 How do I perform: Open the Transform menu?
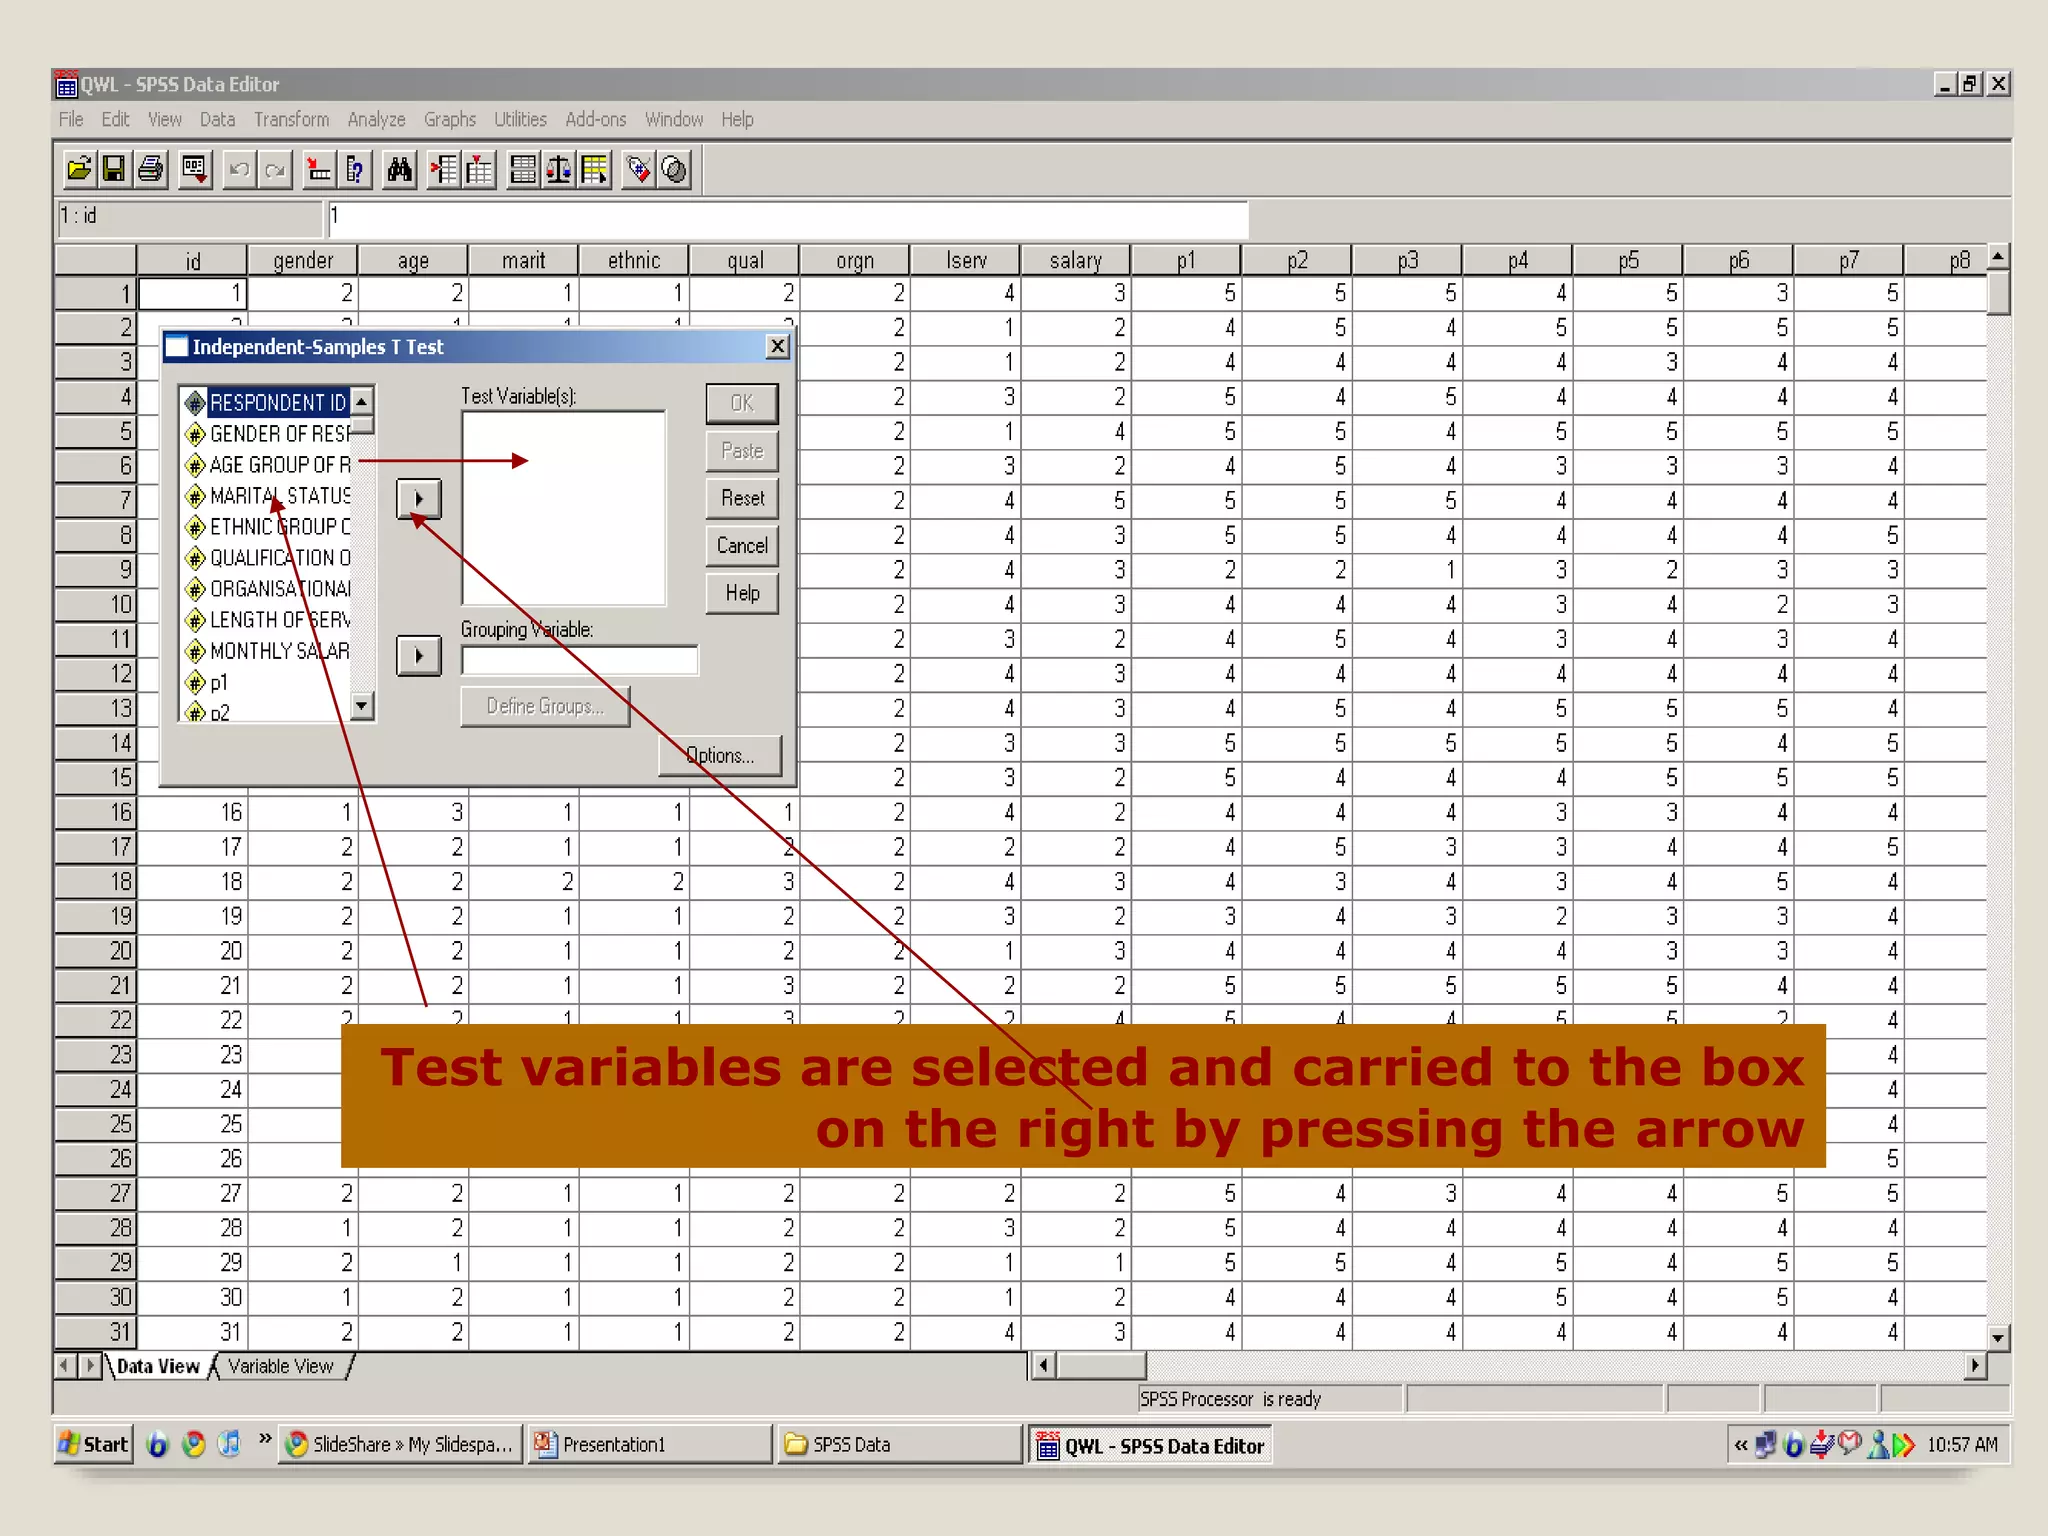(x=291, y=120)
